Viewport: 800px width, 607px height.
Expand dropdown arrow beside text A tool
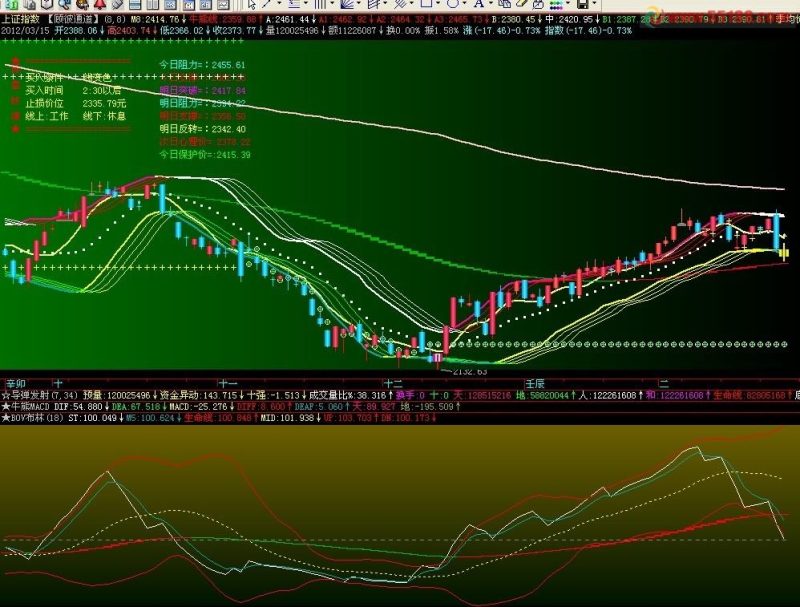[490, 3]
